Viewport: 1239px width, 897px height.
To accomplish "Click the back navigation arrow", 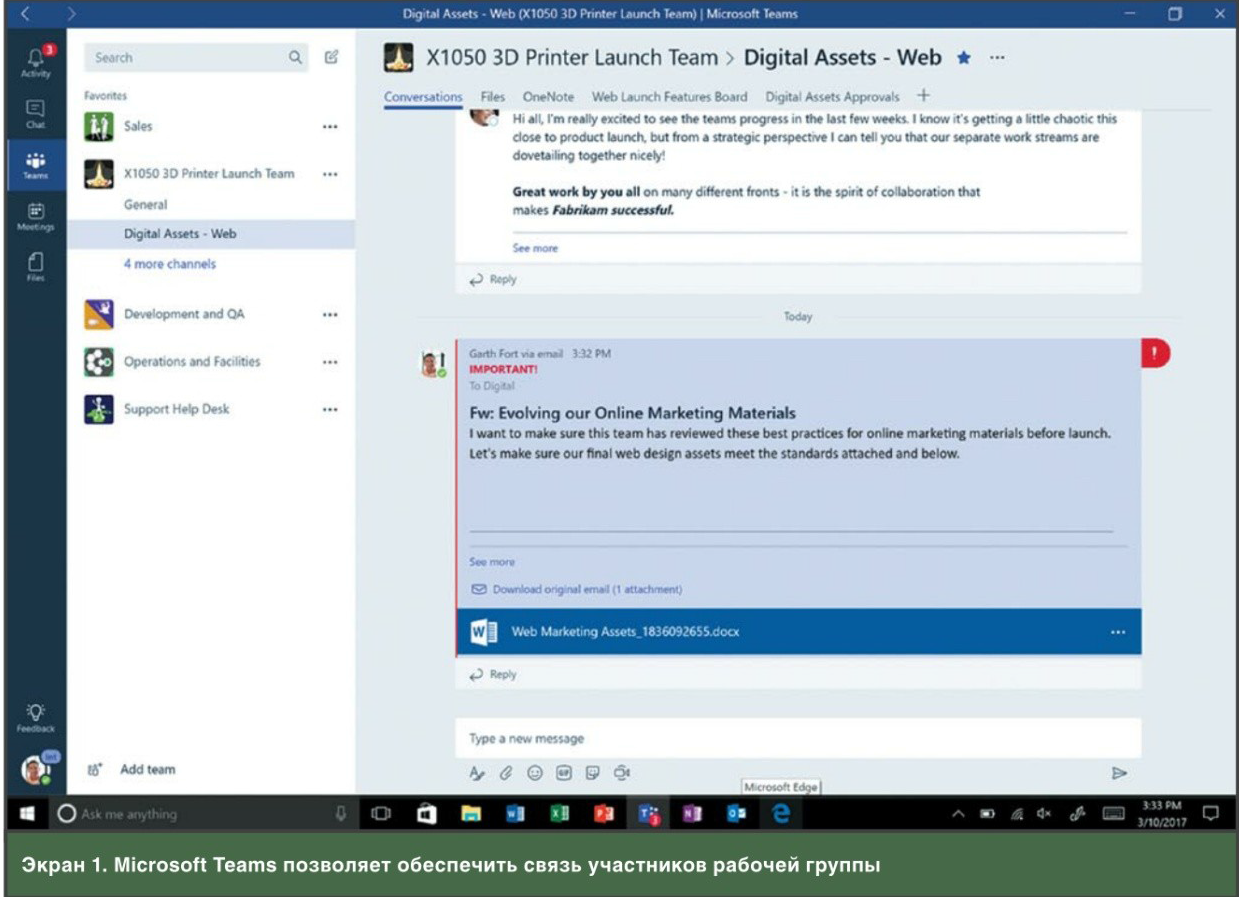I will tap(24, 14).
